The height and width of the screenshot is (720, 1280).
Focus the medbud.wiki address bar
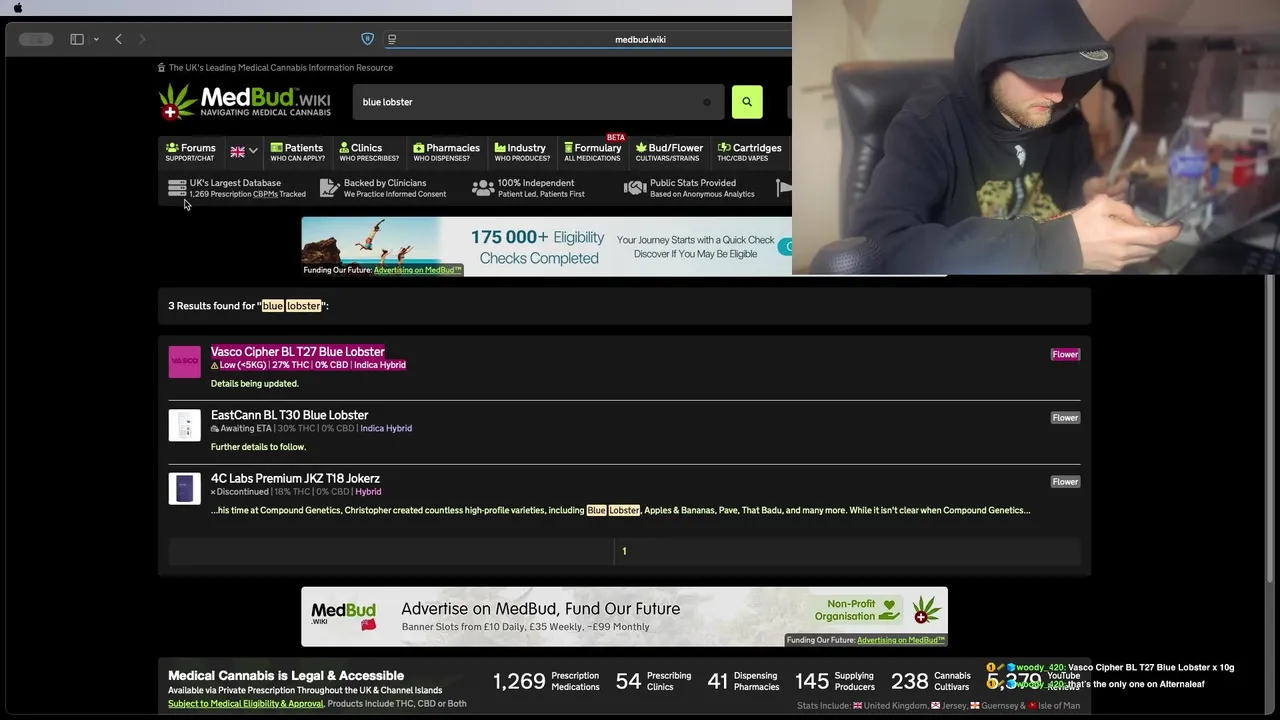click(x=640, y=39)
